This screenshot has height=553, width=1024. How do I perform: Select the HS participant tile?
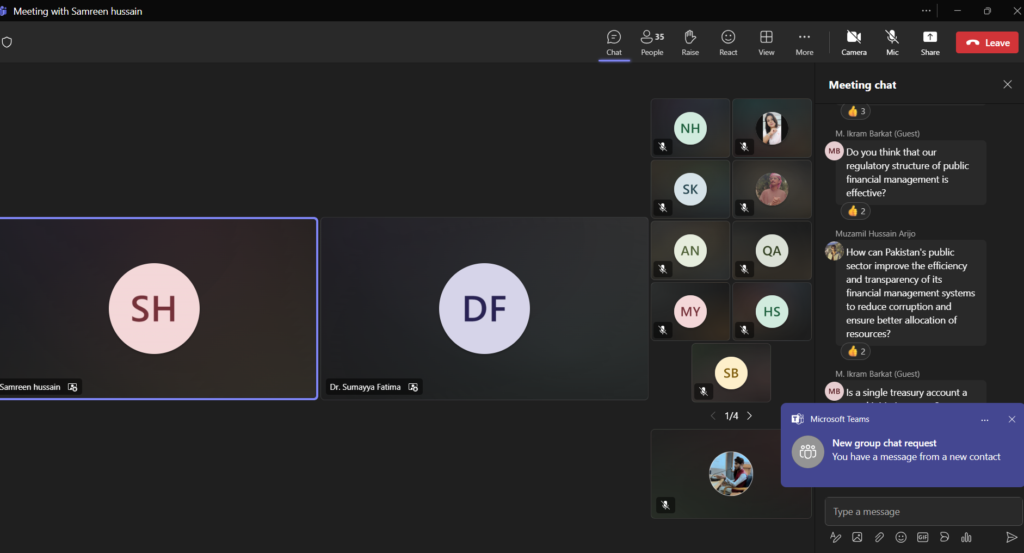click(772, 311)
